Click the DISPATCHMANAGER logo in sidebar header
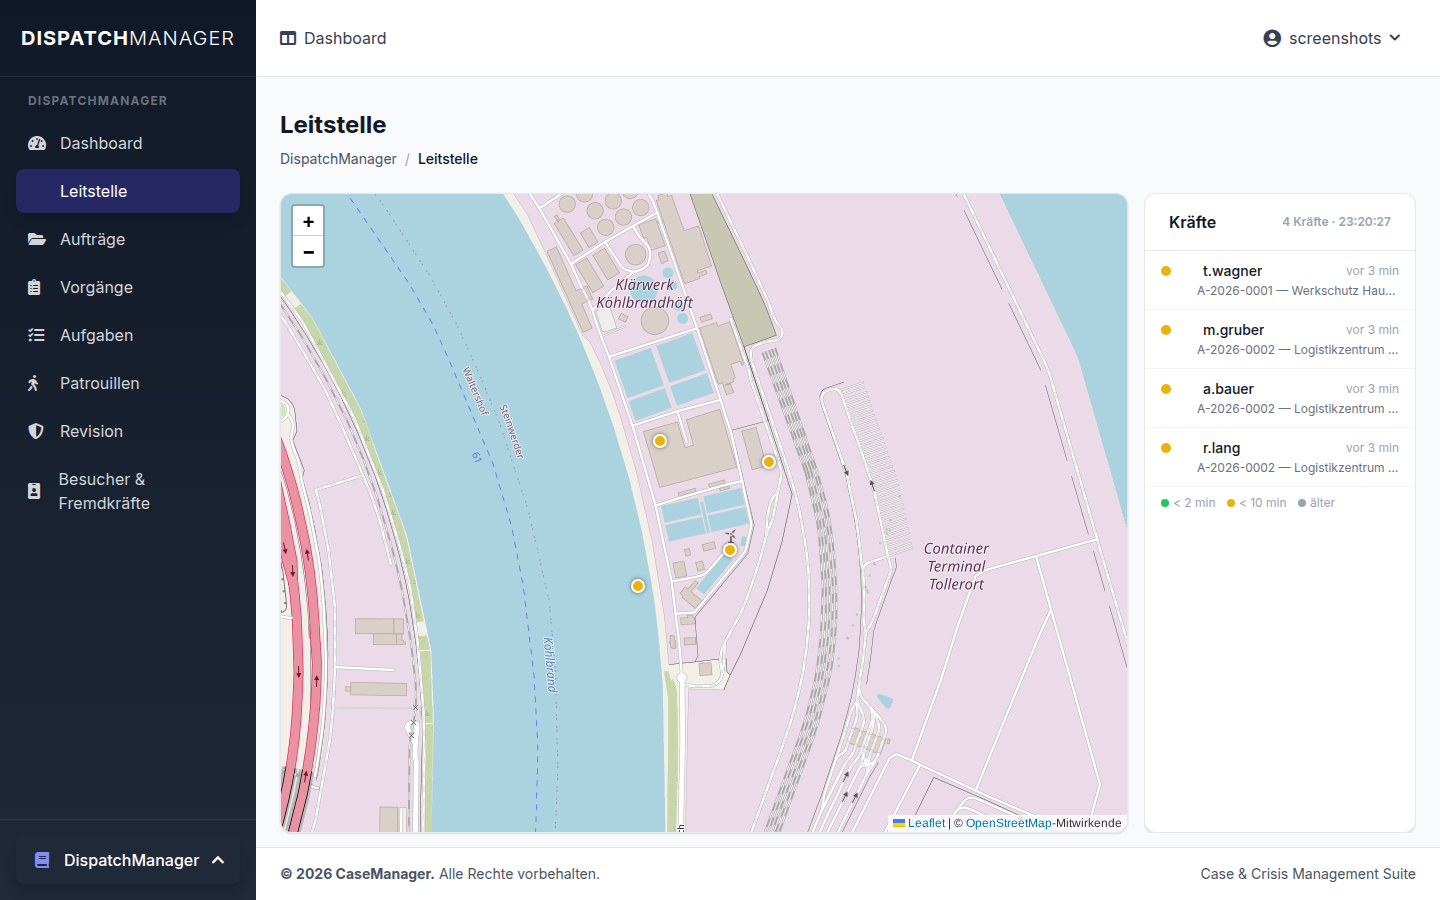Viewport: 1440px width, 900px height. pyautogui.click(x=128, y=38)
